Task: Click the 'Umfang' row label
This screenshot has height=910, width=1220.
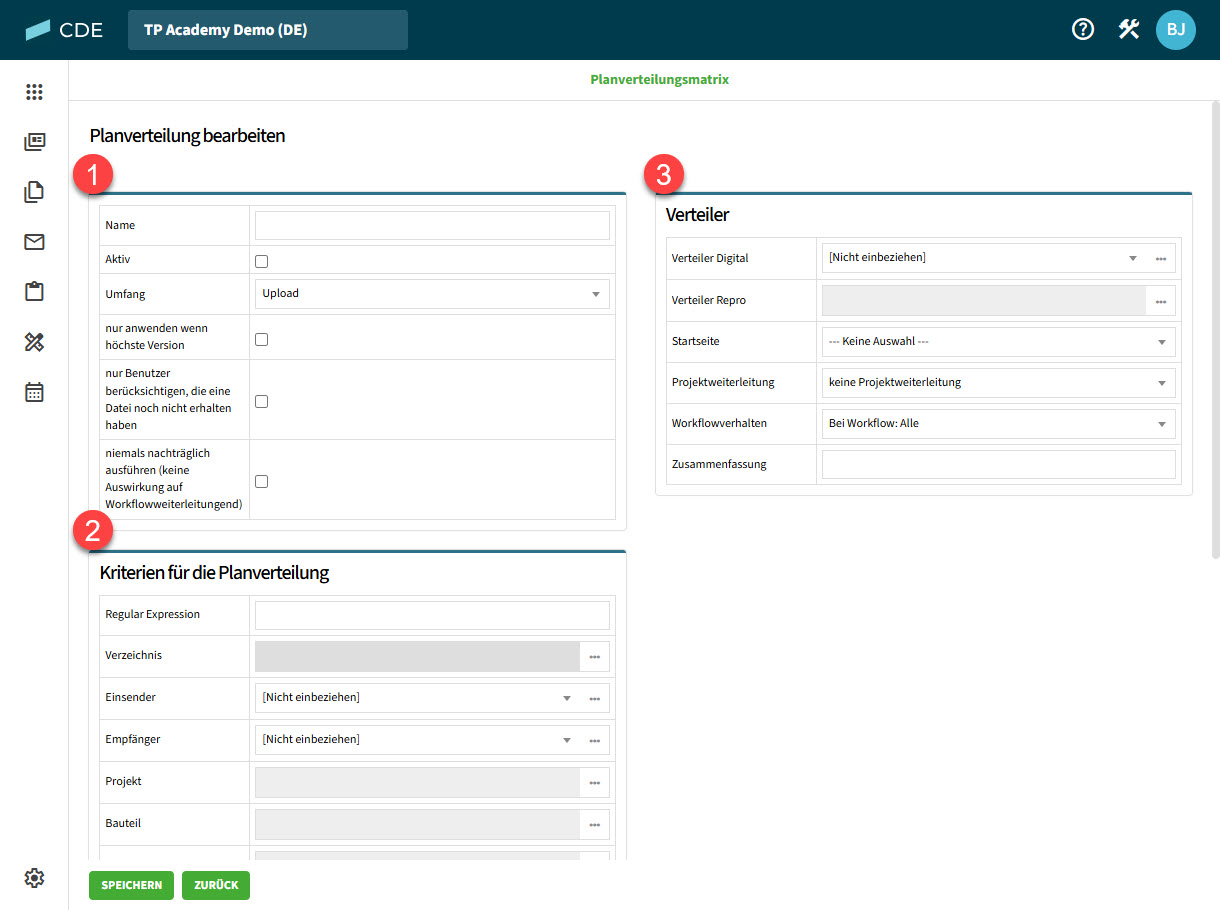Action: coord(125,294)
